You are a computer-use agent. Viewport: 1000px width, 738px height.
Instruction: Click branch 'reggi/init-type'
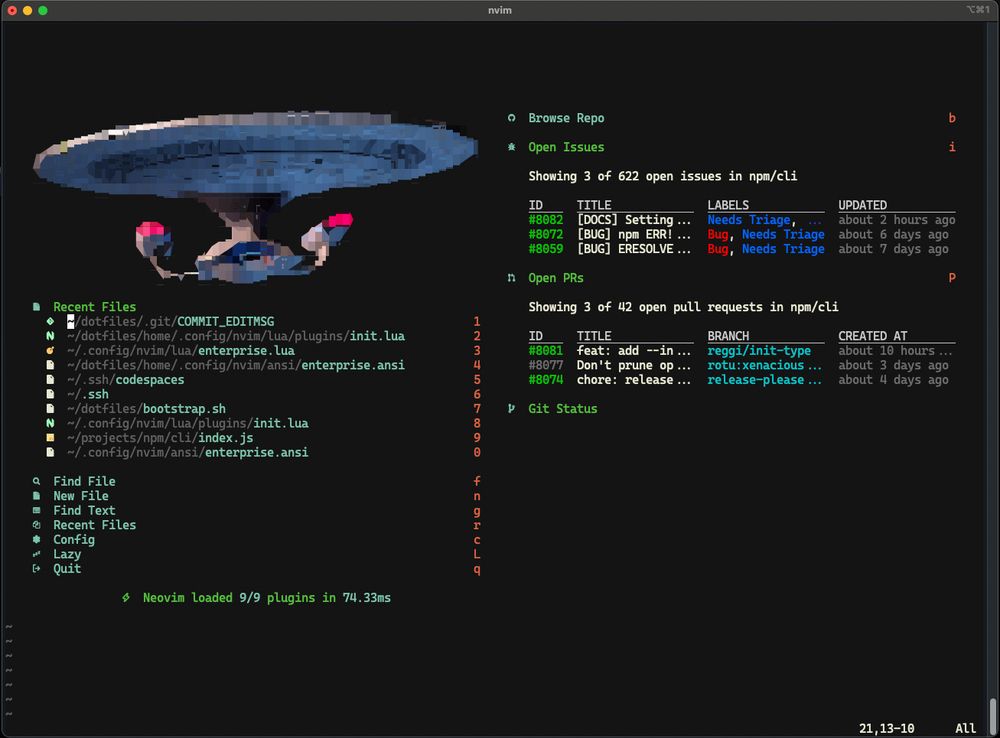click(759, 351)
